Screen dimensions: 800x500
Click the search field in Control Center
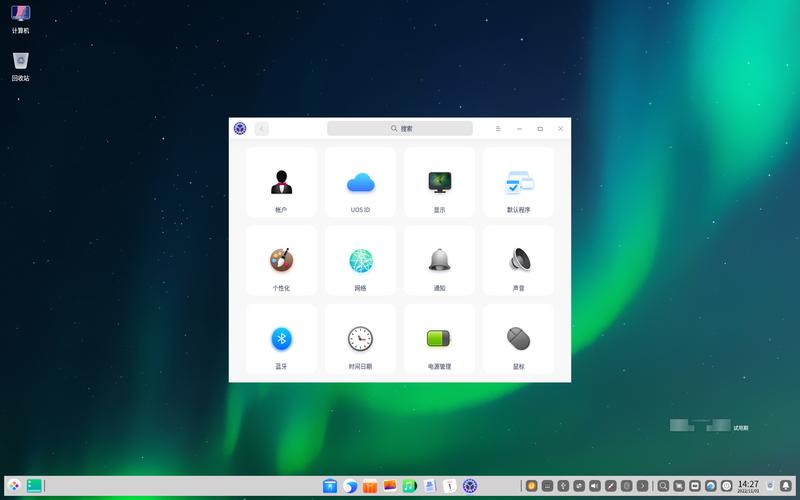click(x=399, y=129)
